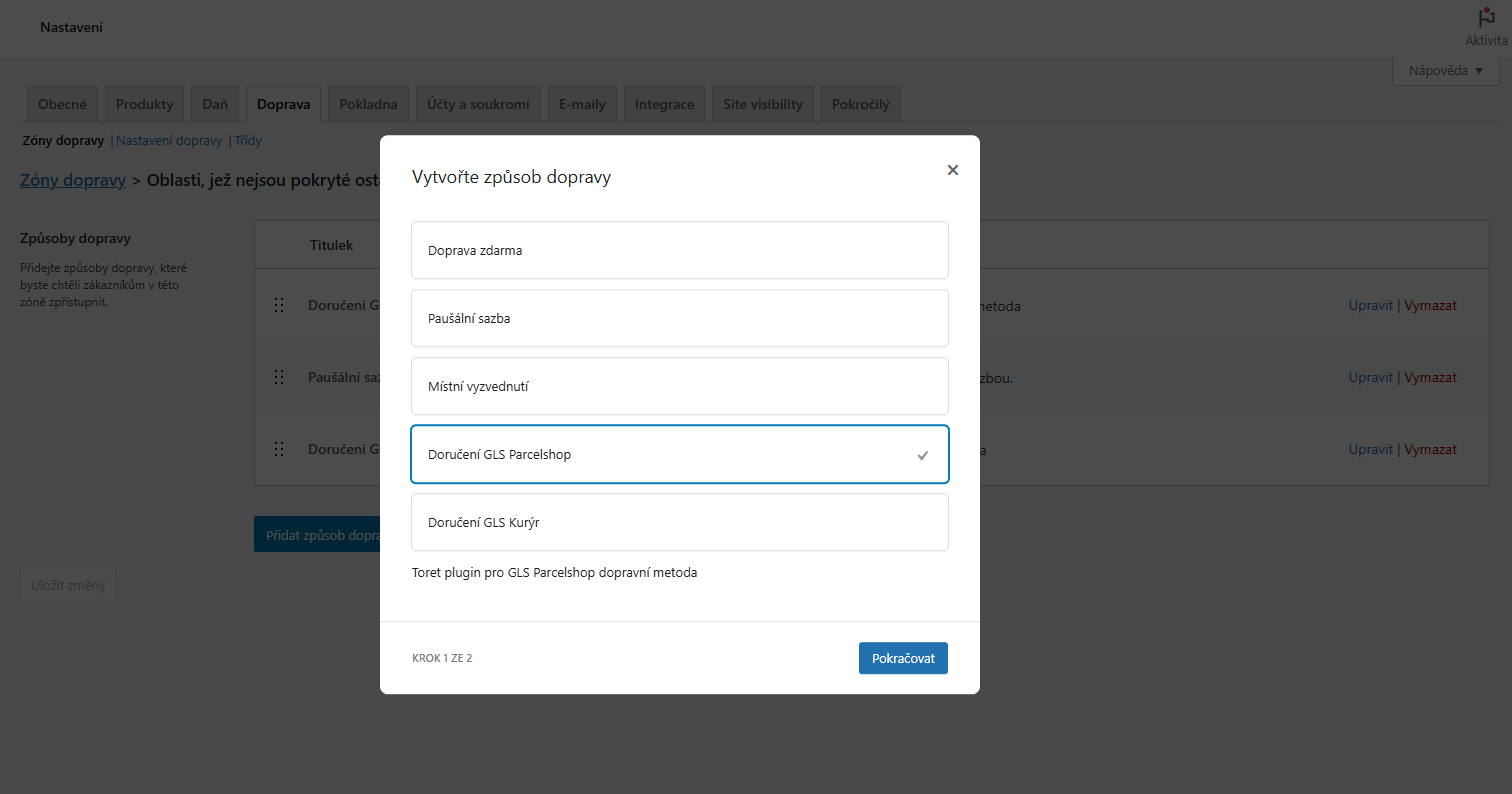Viewport: 1512px width, 794px height.
Task: Click the Způsoby dopravy section heading
Action: (75, 239)
